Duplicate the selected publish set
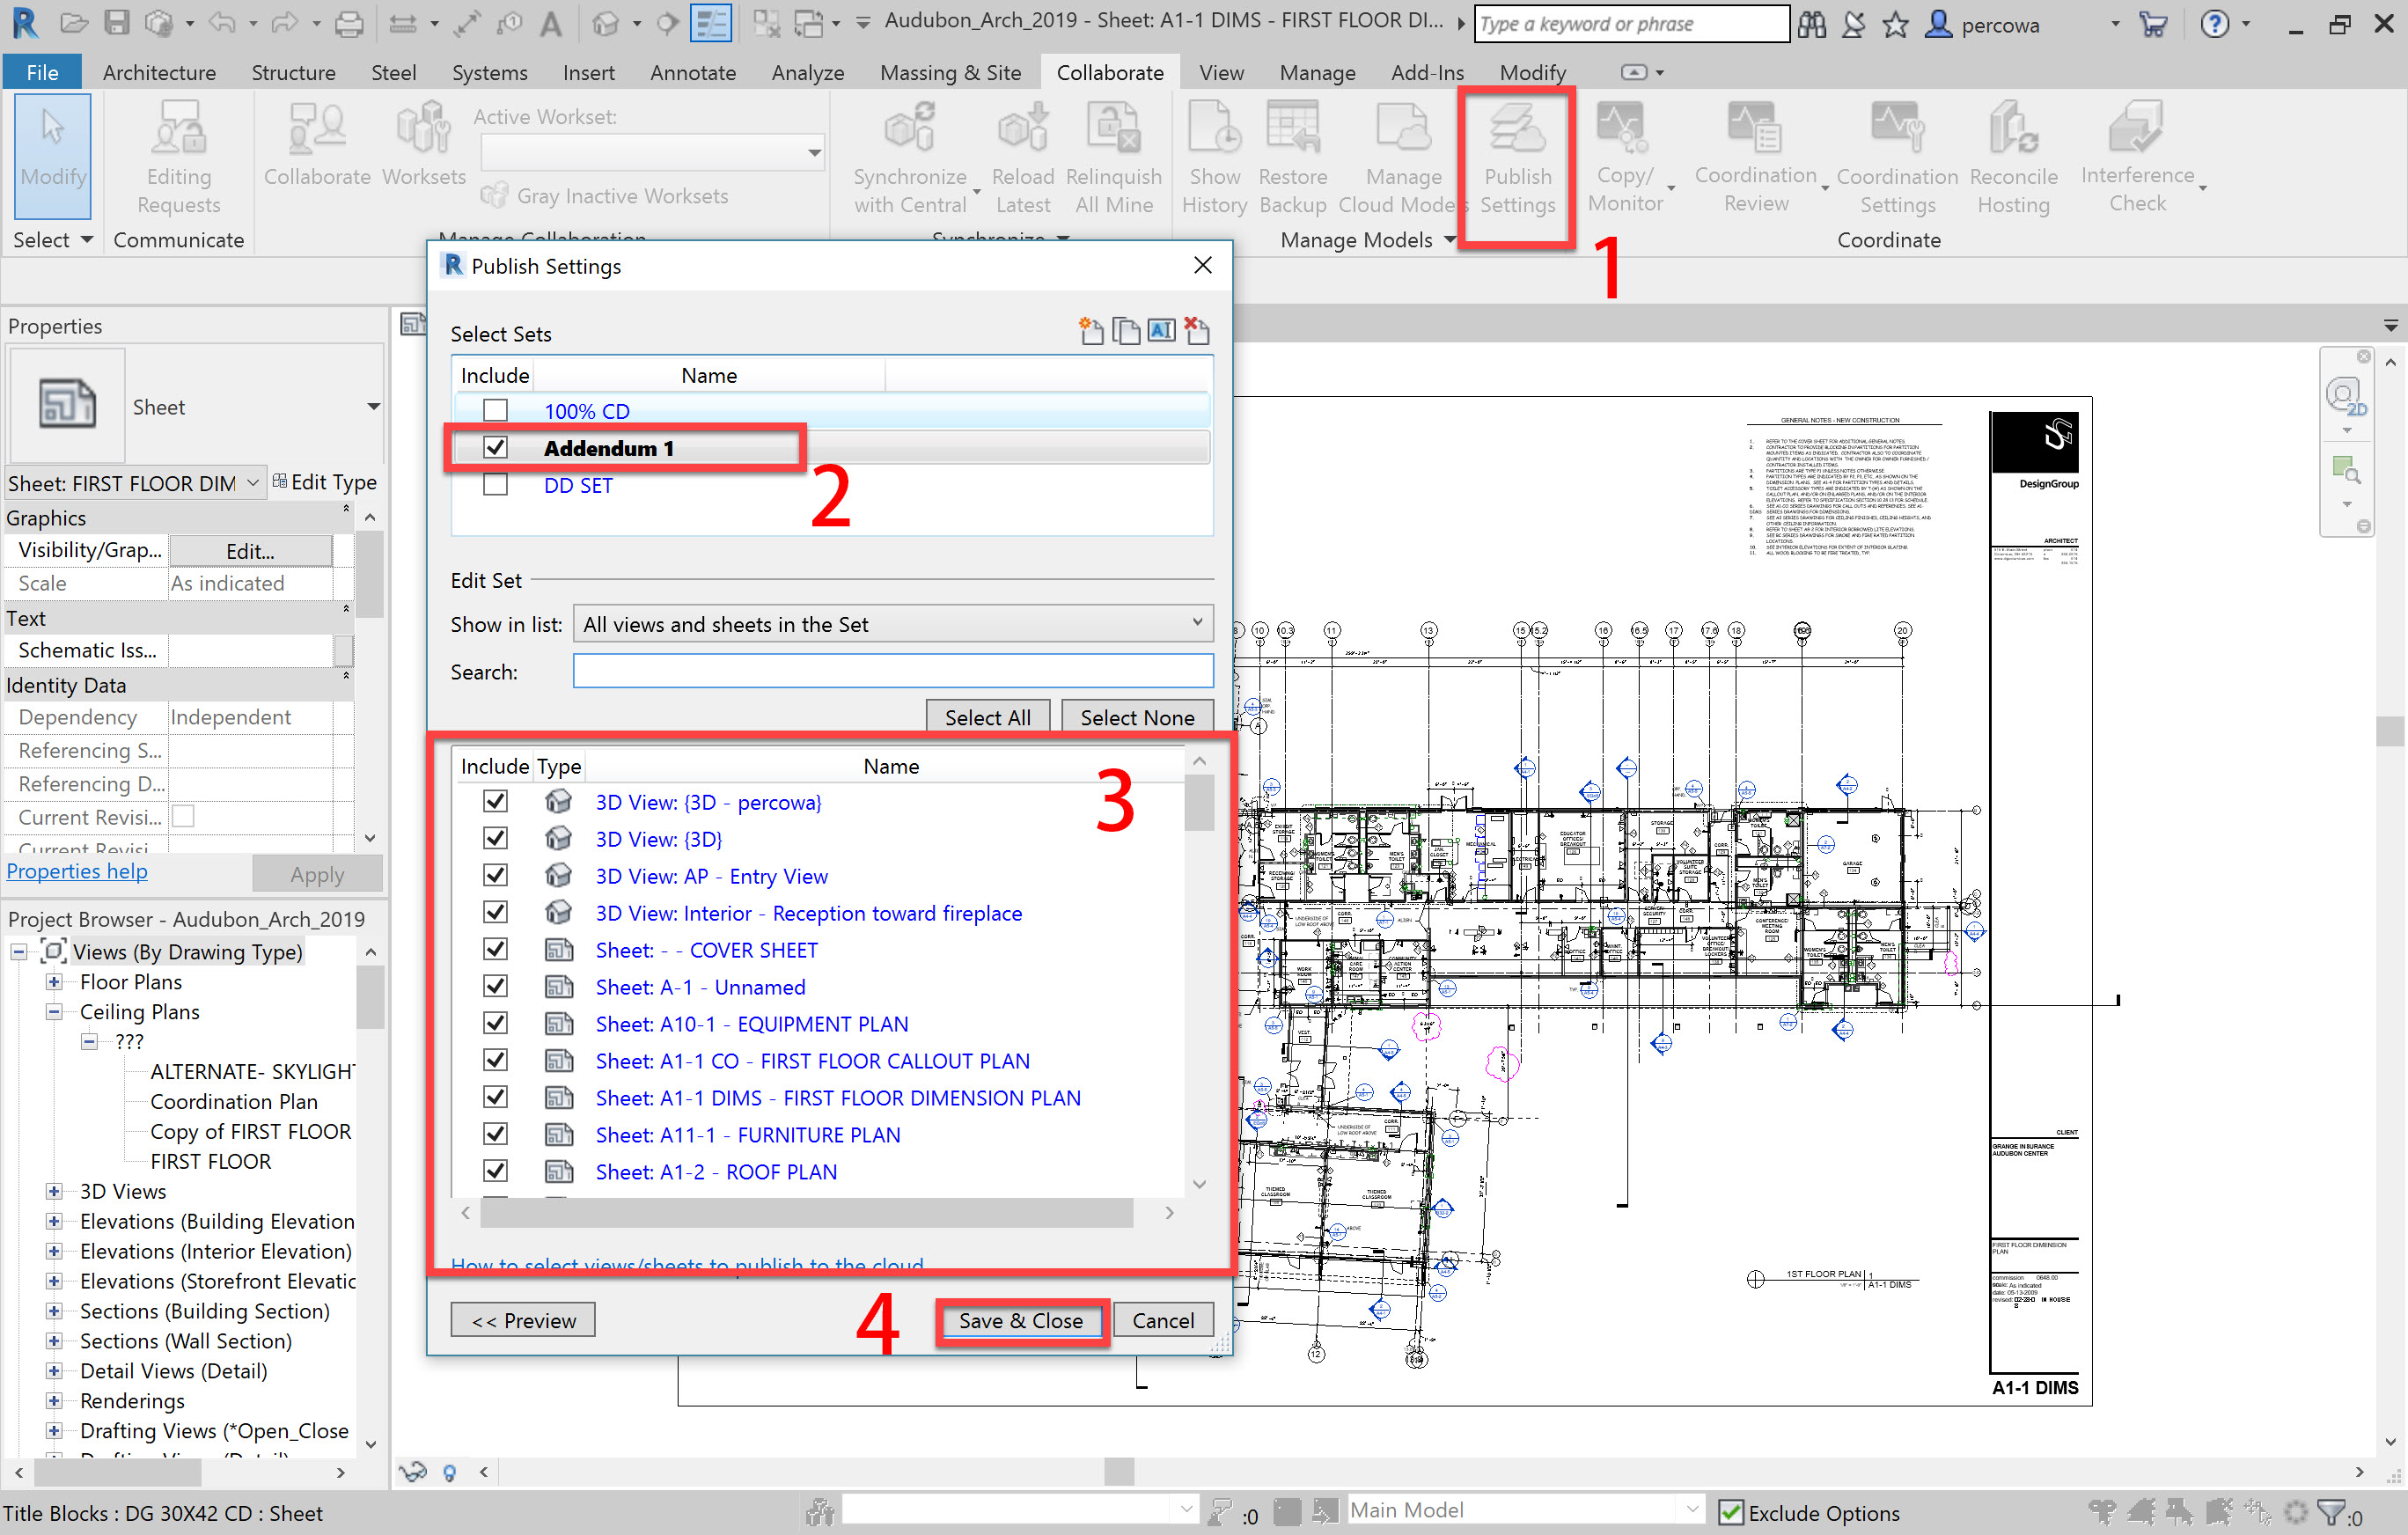2408x1535 pixels. pos(1126,330)
